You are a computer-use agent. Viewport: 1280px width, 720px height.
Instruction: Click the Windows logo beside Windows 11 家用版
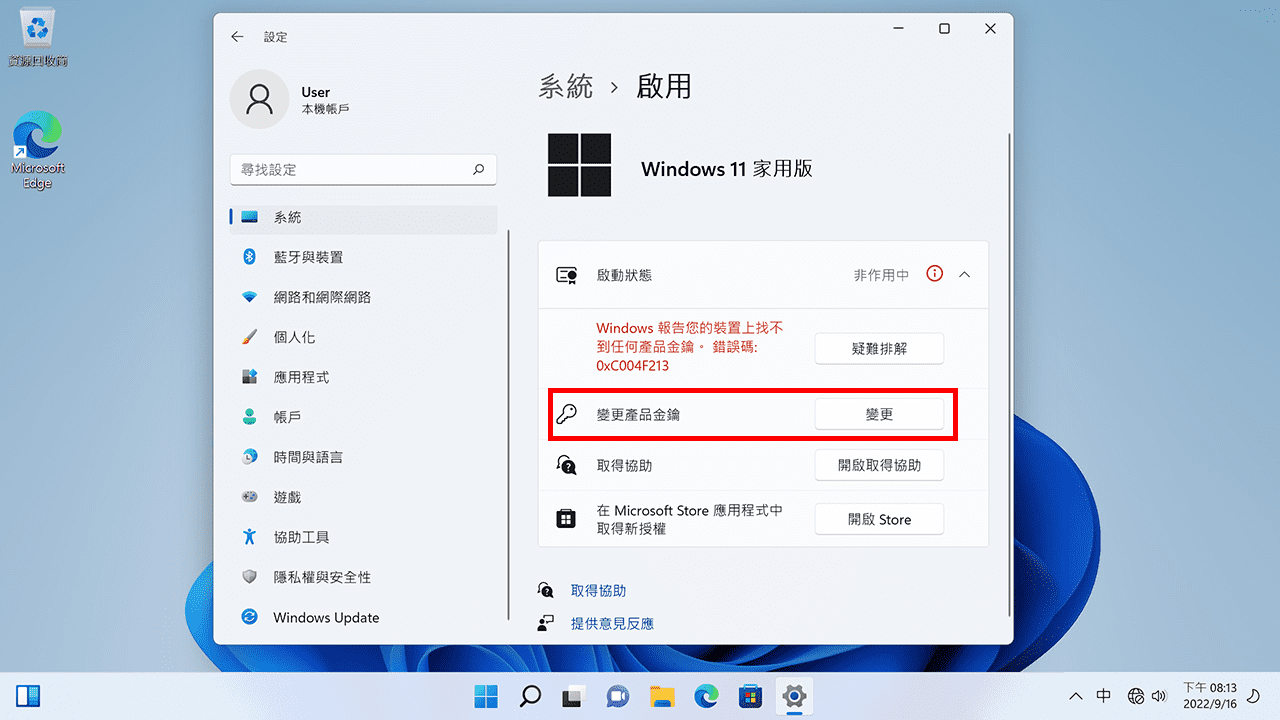pos(580,165)
